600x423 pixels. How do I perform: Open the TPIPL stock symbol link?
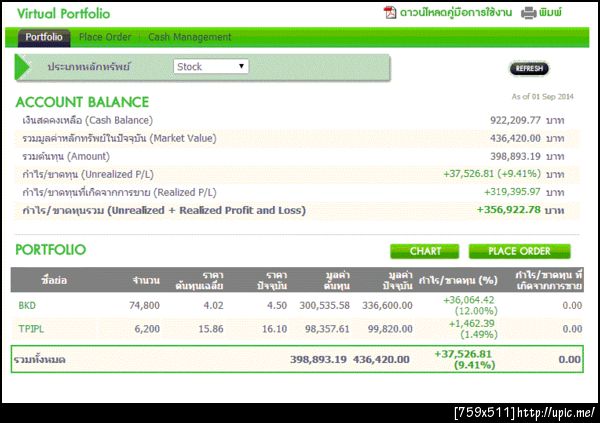(x=31, y=329)
